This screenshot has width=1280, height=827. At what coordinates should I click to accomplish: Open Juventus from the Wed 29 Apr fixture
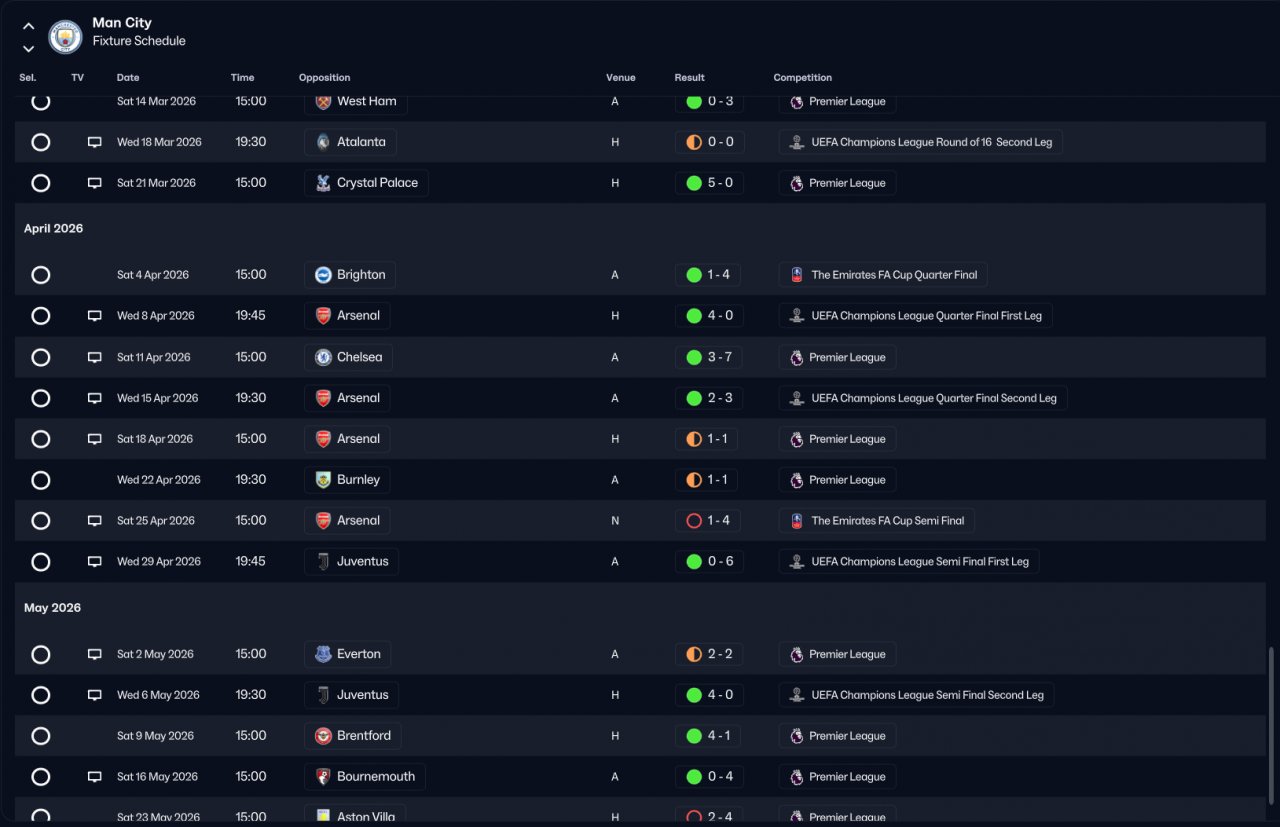pos(351,562)
